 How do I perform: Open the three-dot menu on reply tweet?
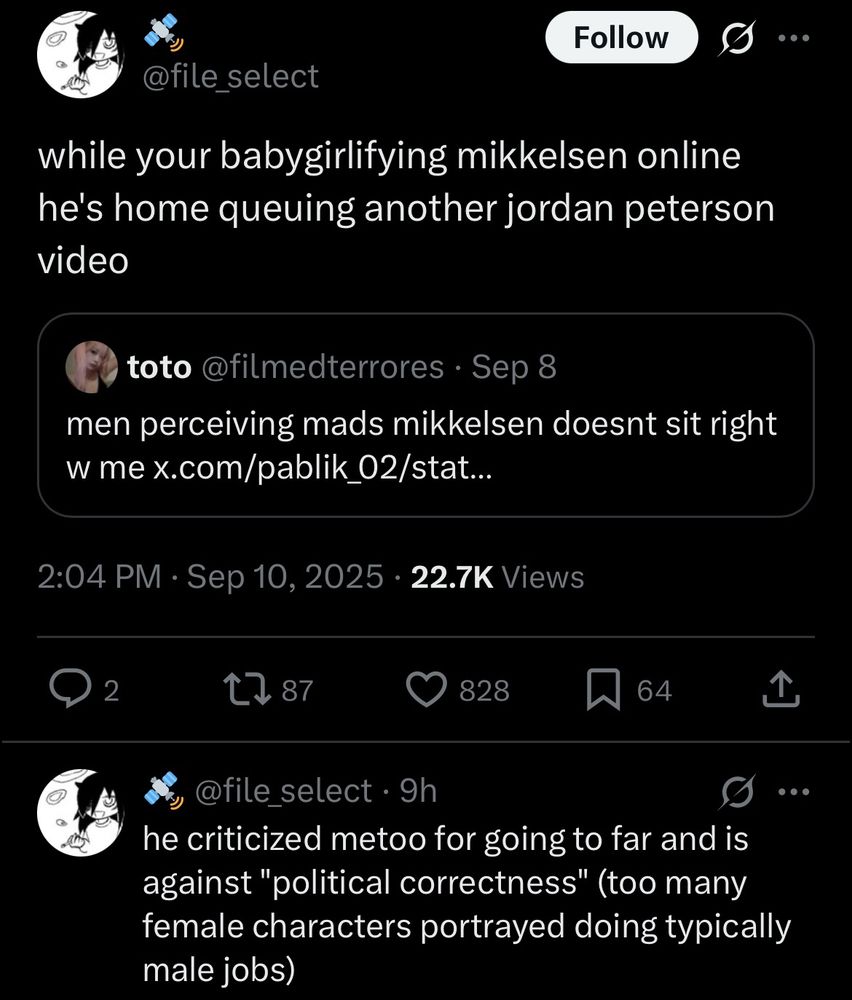pos(796,791)
